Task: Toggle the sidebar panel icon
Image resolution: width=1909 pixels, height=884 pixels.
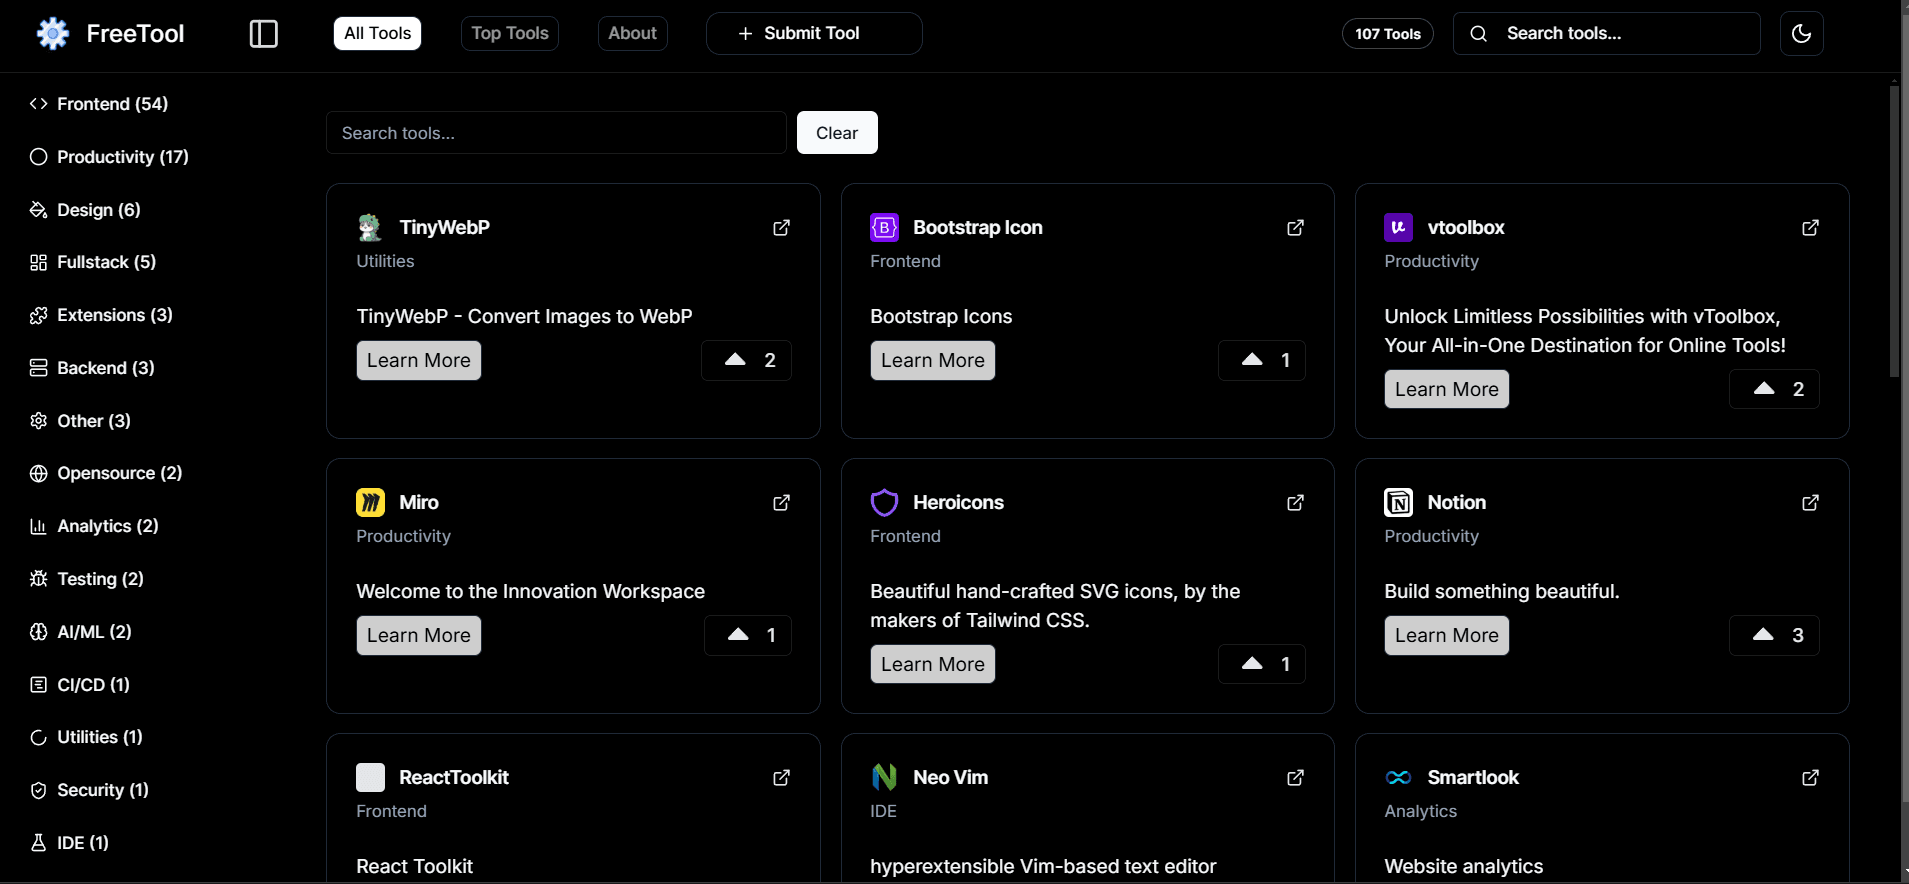Action: (263, 33)
